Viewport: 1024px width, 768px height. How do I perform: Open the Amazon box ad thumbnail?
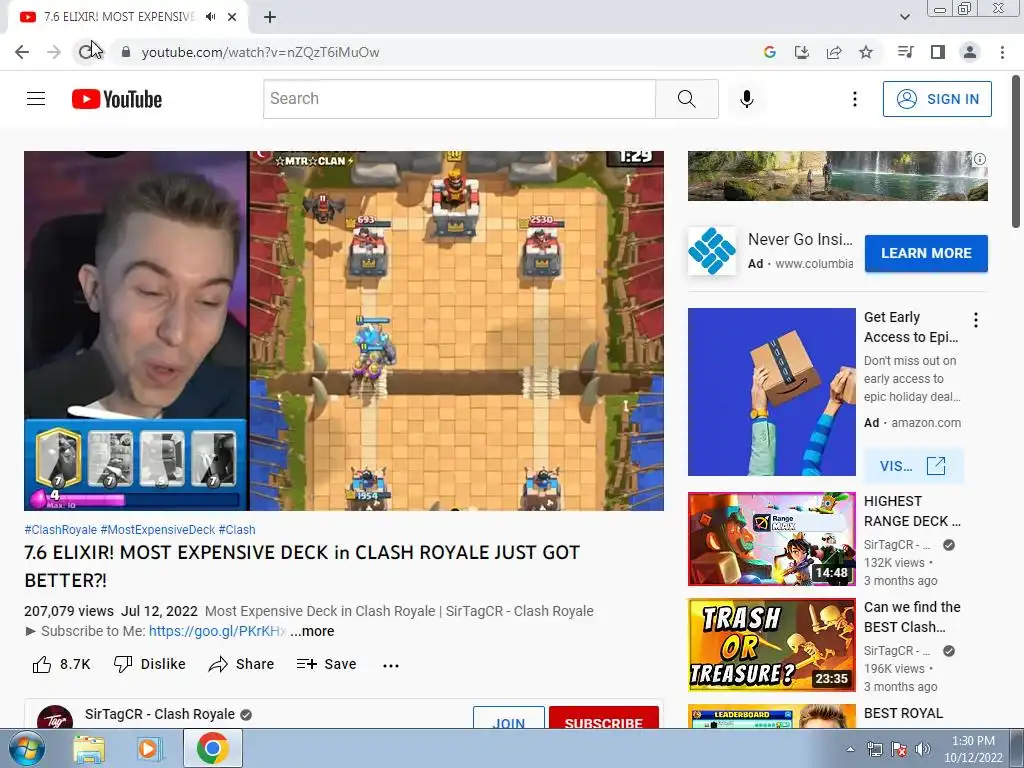click(771, 392)
